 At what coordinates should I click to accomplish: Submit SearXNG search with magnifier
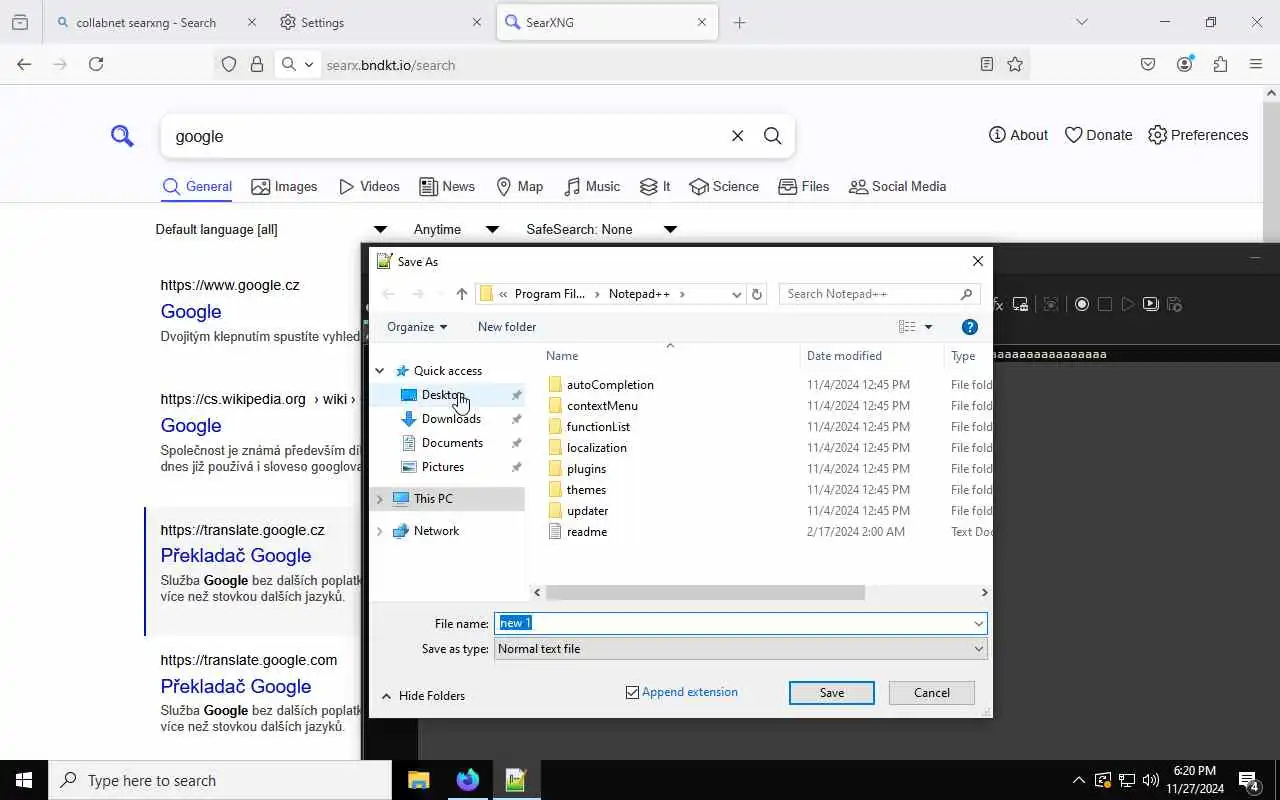click(x=772, y=136)
